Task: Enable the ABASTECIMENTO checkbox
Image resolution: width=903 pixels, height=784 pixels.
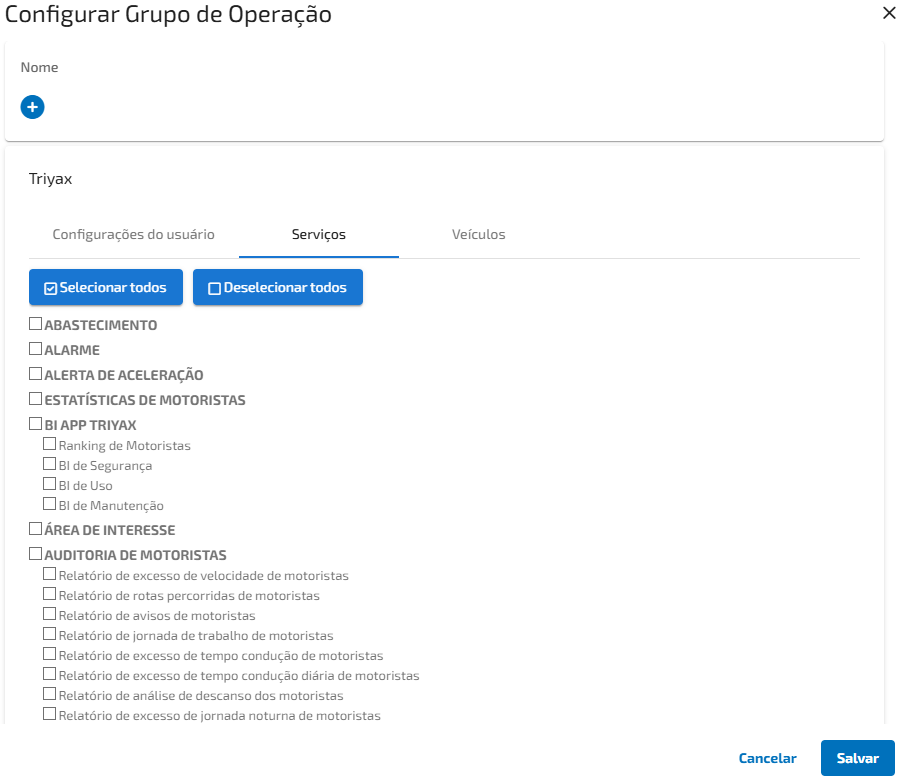Action: (x=36, y=324)
